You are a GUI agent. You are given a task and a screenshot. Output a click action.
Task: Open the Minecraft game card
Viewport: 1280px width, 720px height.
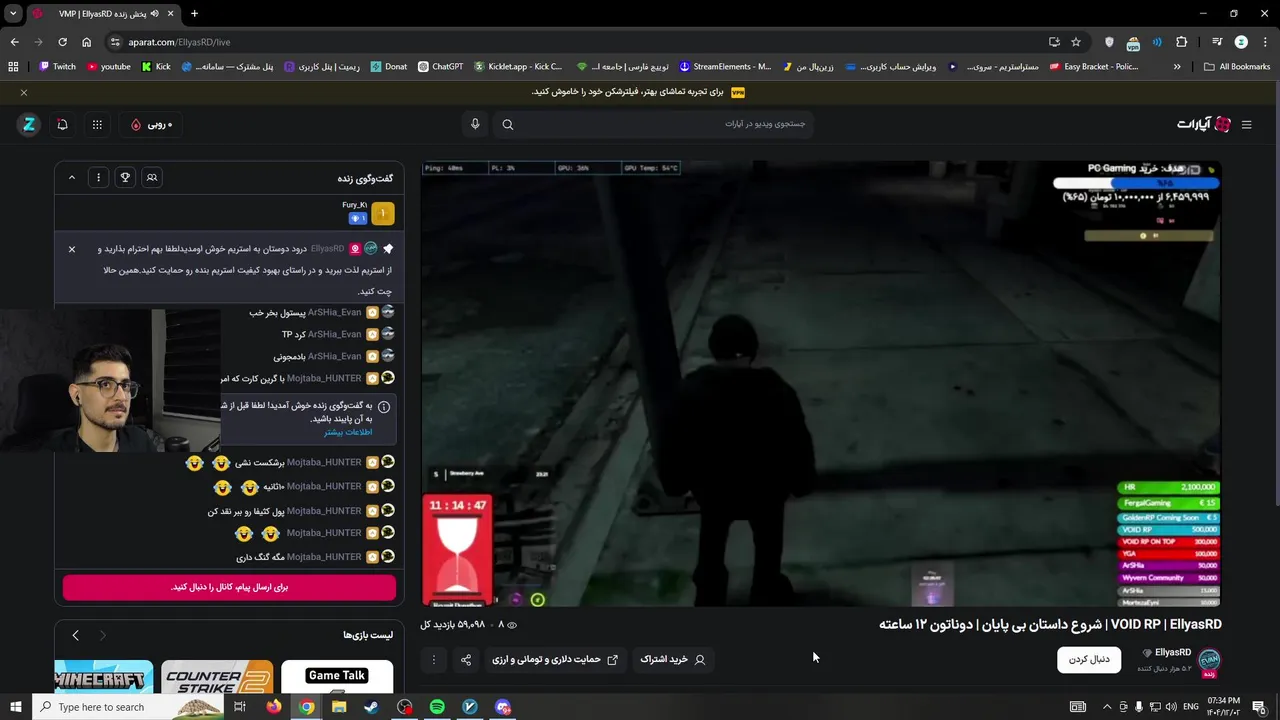pos(104,677)
